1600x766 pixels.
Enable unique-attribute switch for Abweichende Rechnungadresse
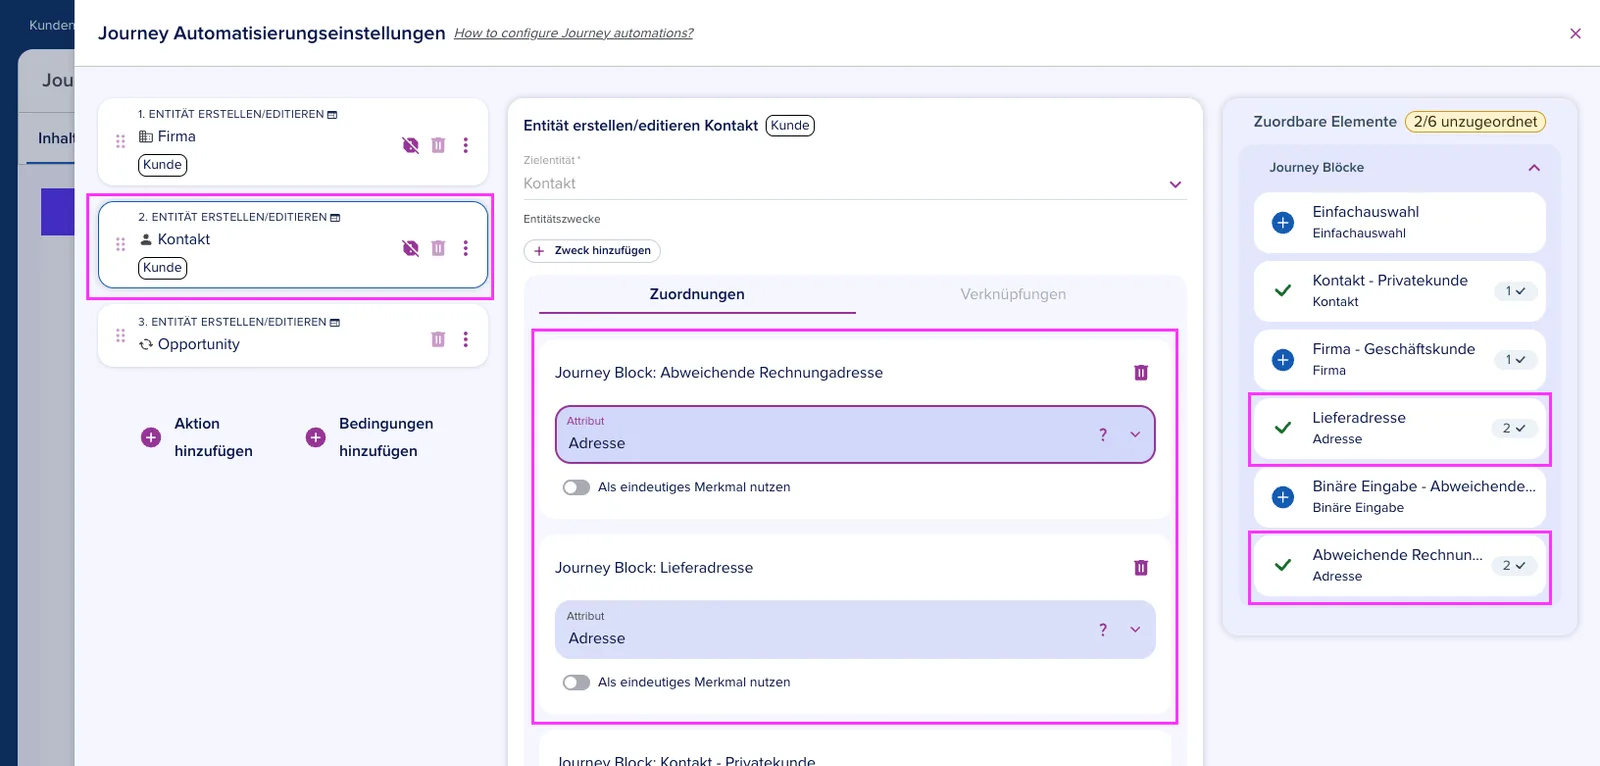coord(576,488)
